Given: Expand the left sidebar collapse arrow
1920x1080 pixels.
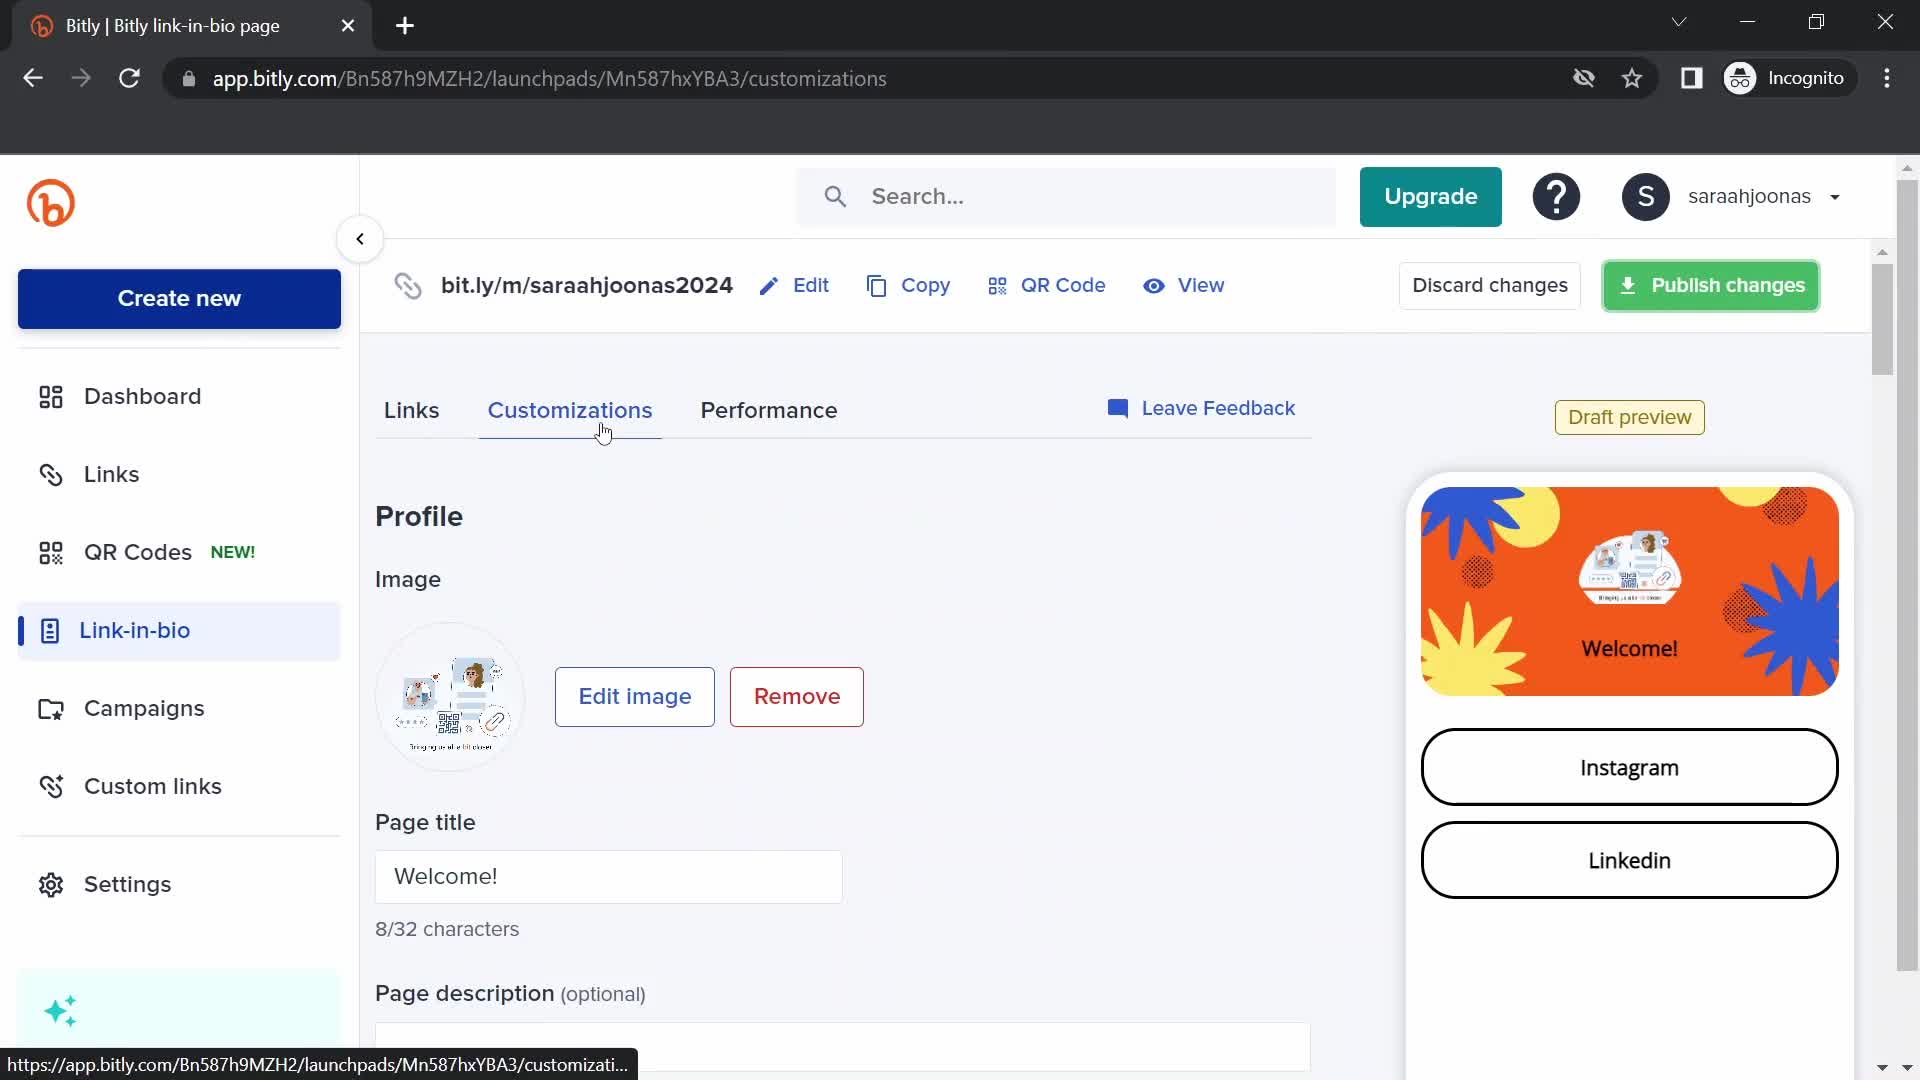Looking at the screenshot, I should pyautogui.click(x=360, y=239).
